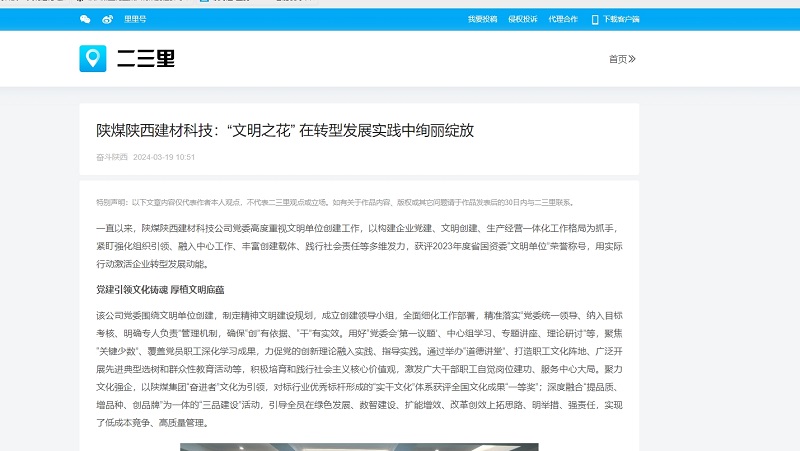Click the phone icon beside 下载客户端
Image resolution: width=800 pixels, height=451 pixels.
595,20
